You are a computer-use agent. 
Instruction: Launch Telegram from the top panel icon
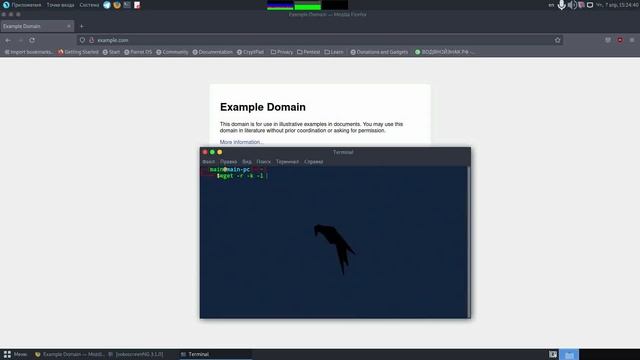[107, 5]
